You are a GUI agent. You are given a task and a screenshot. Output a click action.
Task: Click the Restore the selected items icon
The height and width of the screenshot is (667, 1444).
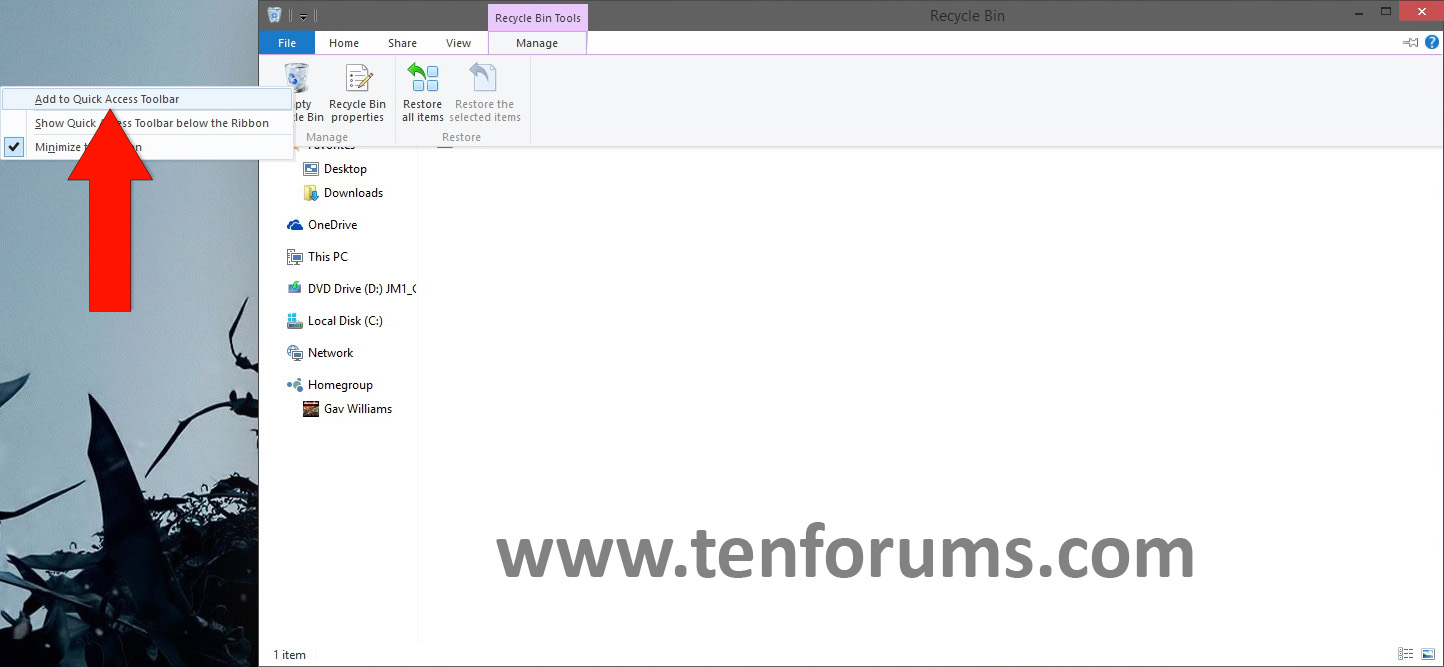pos(484,95)
